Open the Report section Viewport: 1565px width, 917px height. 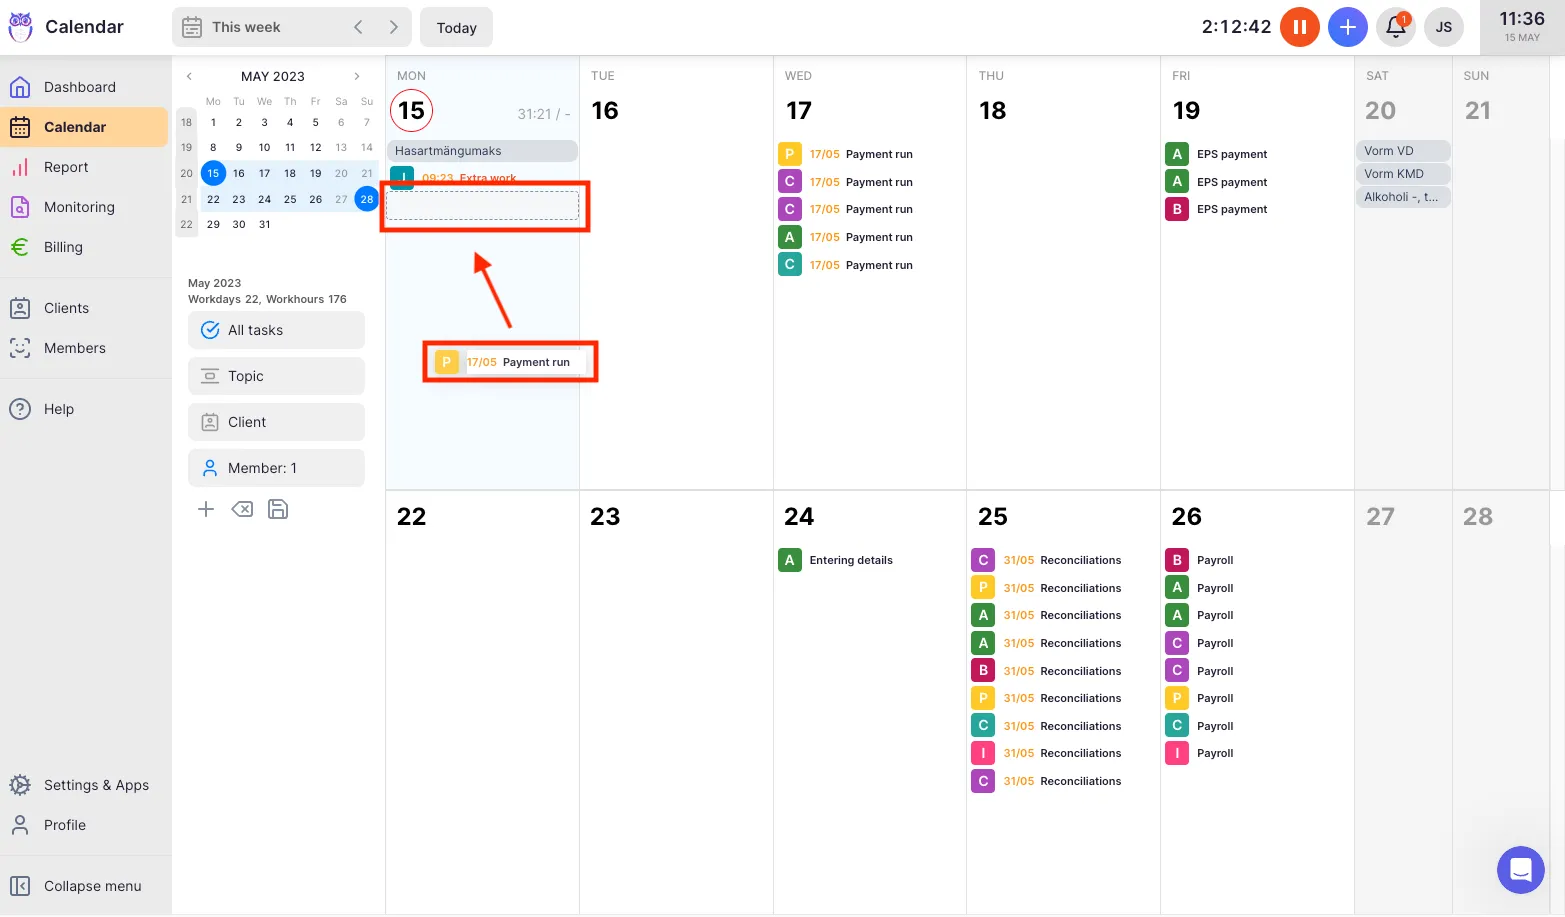pyautogui.click(x=66, y=167)
